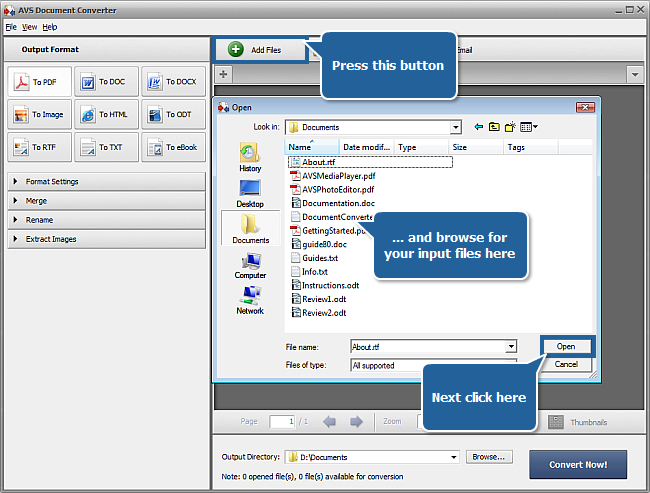Choose the To RTF output format
Image resolution: width=650 pixels, height=493 pixels.
39,147
